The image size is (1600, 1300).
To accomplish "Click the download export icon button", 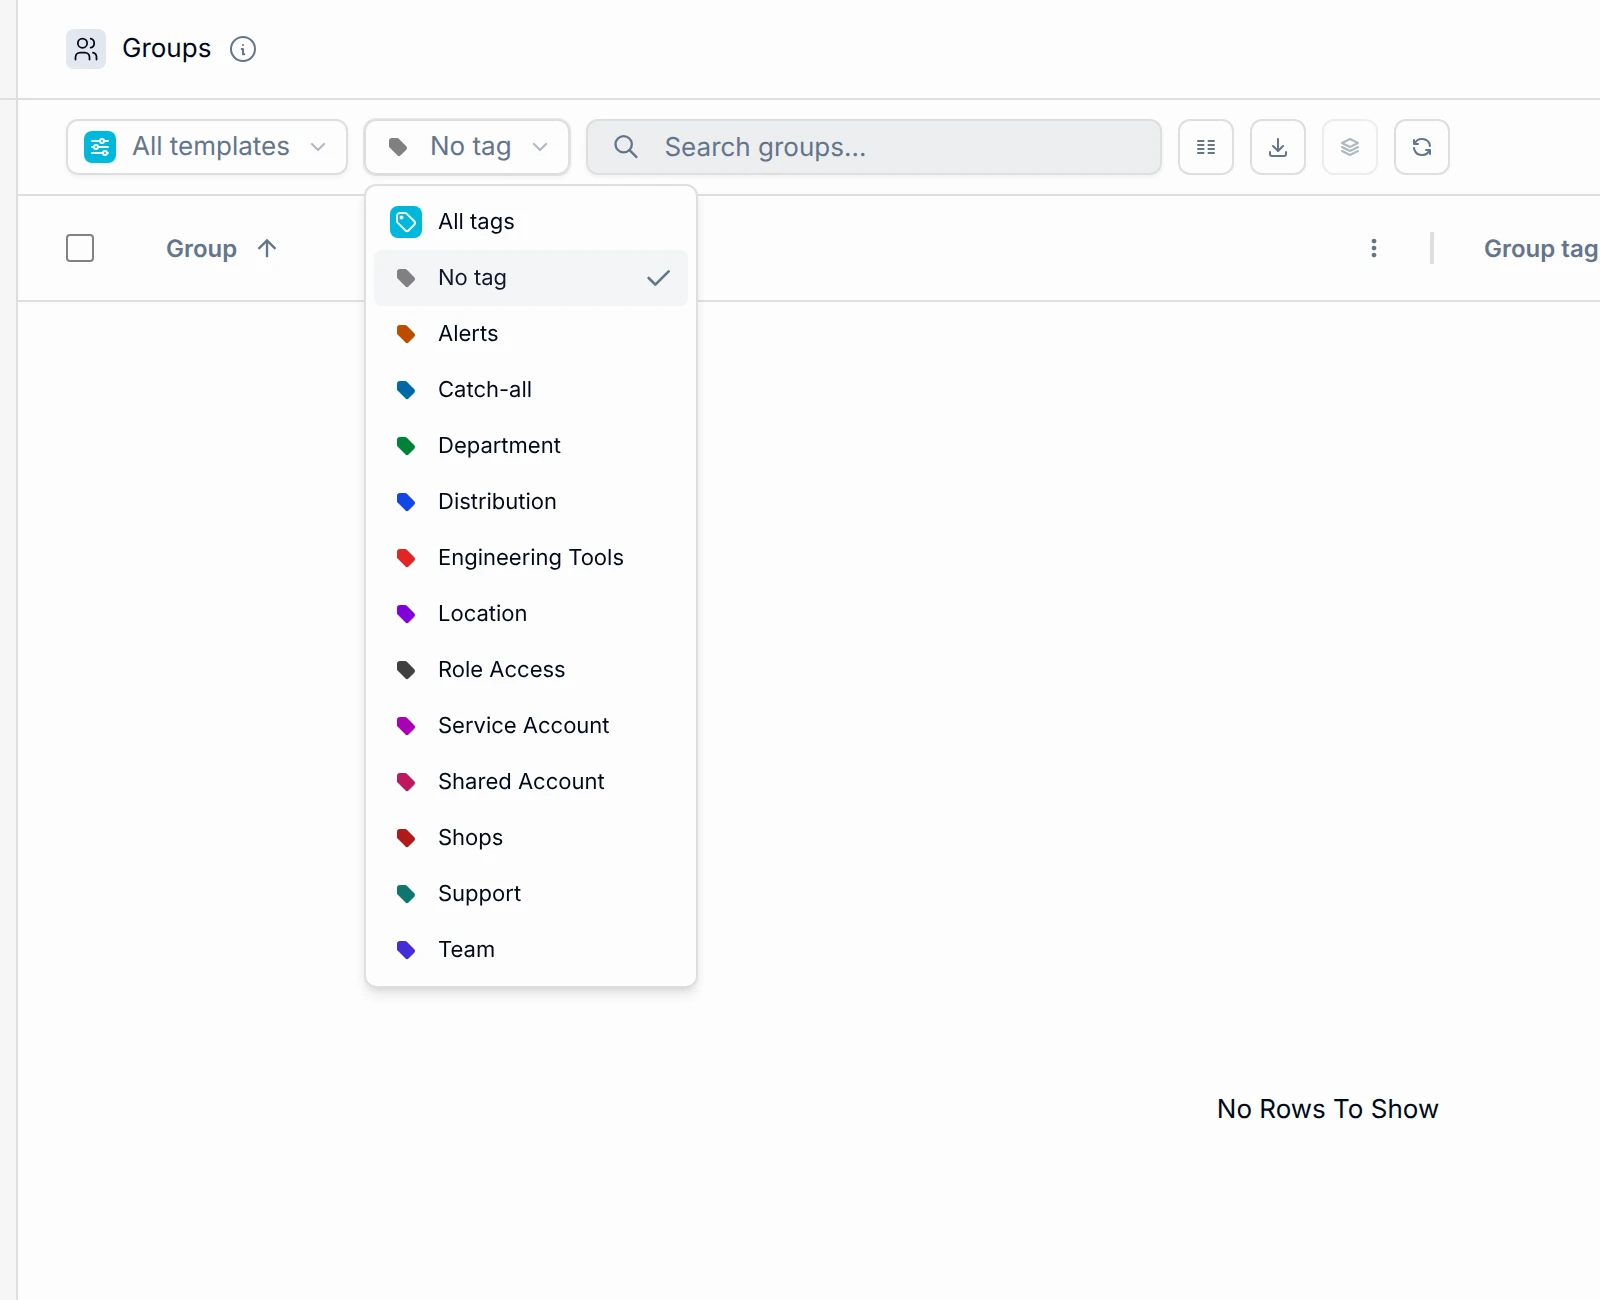I will pos(1278,147).
